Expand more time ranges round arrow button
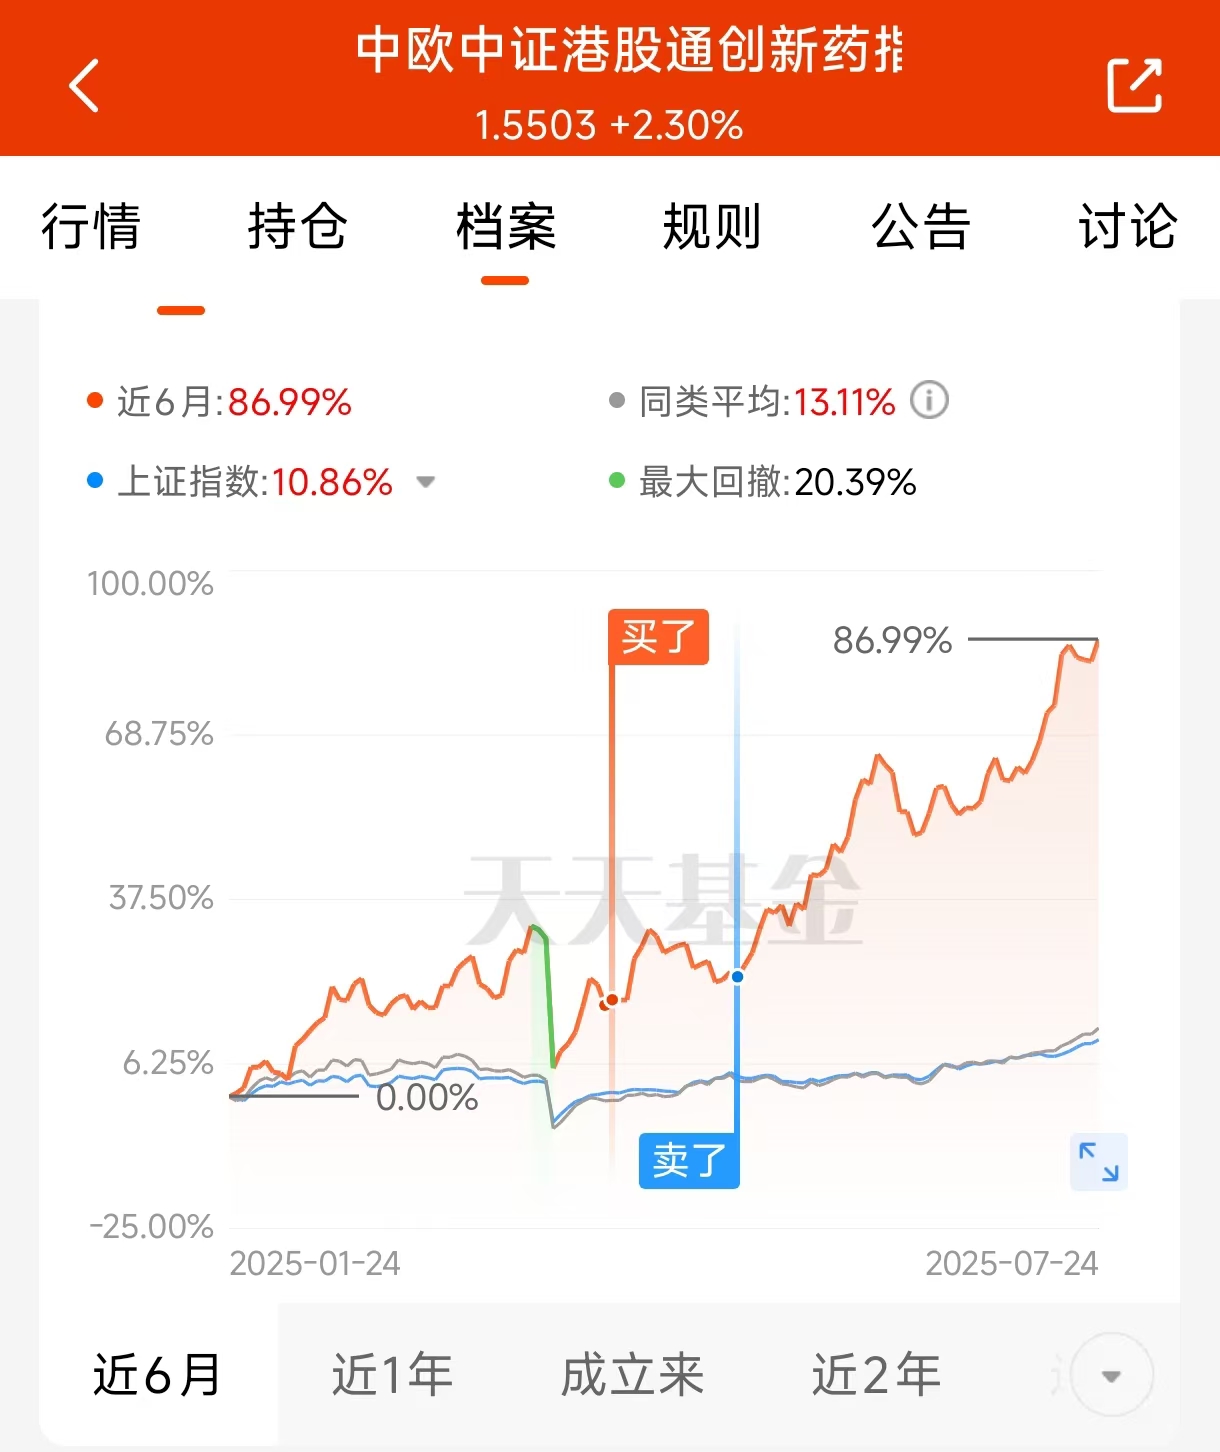The height and width of the screenshot is (1452, 1220). tap(1112, 1376)
